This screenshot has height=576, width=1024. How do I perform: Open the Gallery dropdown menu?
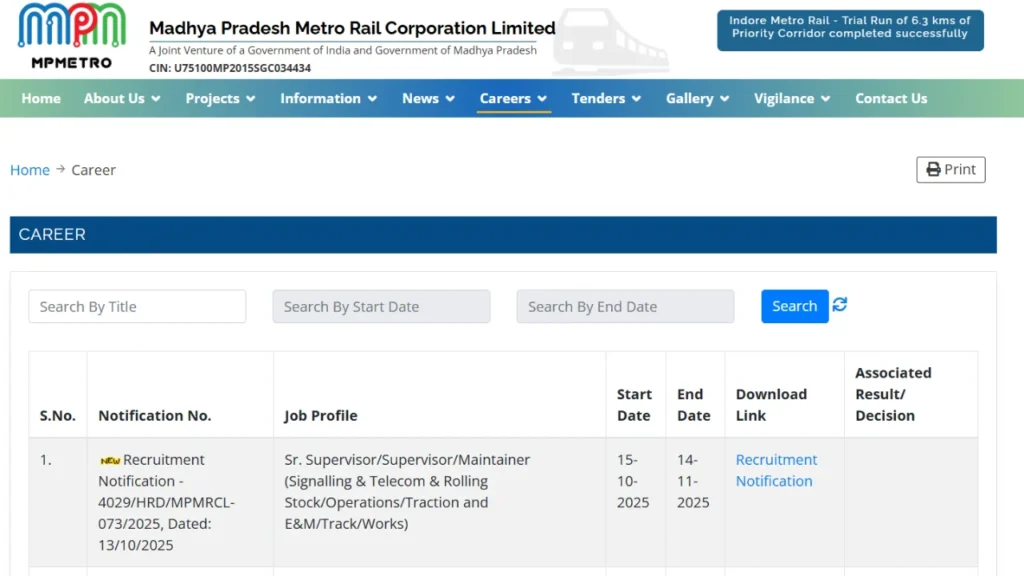tap(697, 98)
